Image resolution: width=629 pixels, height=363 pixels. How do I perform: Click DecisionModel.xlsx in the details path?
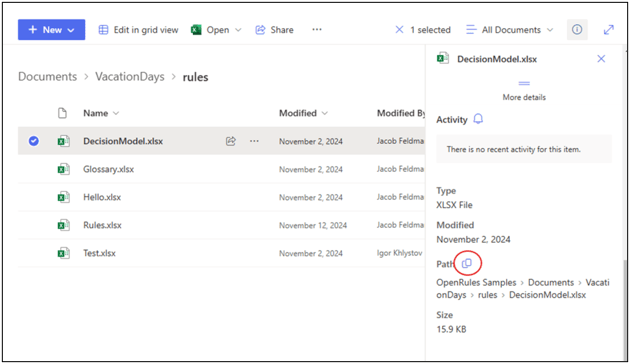point(548,295)
